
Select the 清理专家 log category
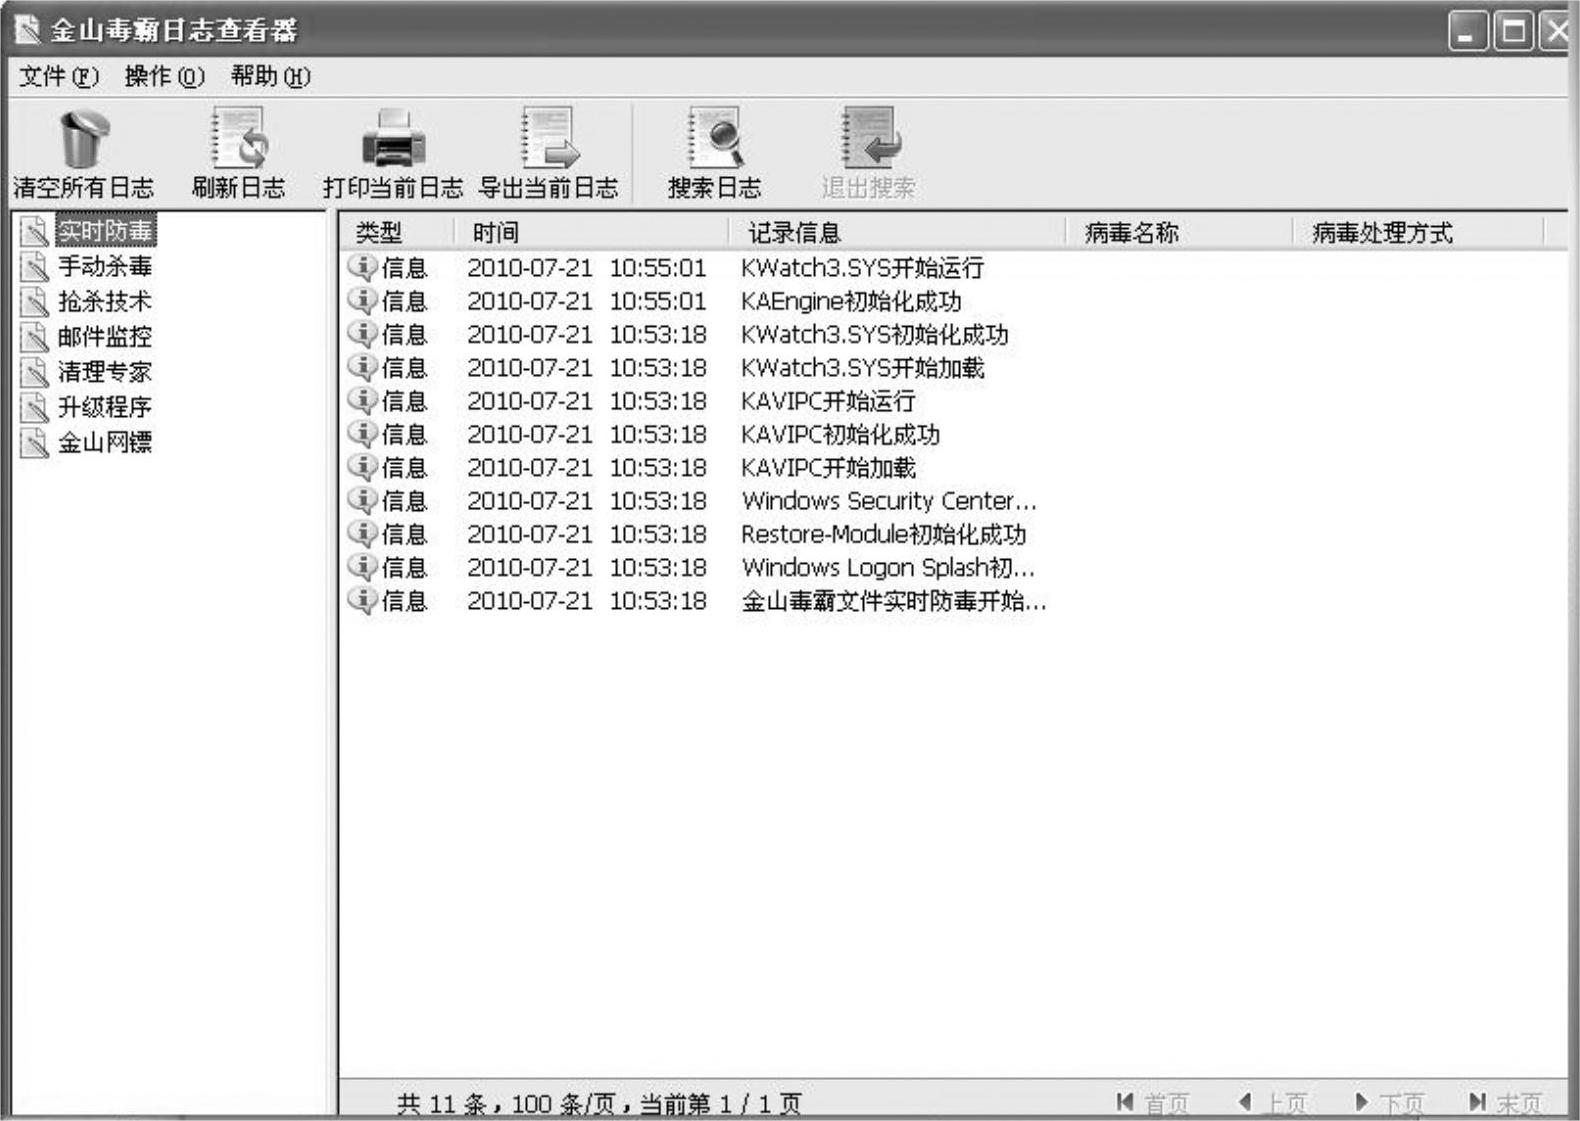[x=105, y=372]
